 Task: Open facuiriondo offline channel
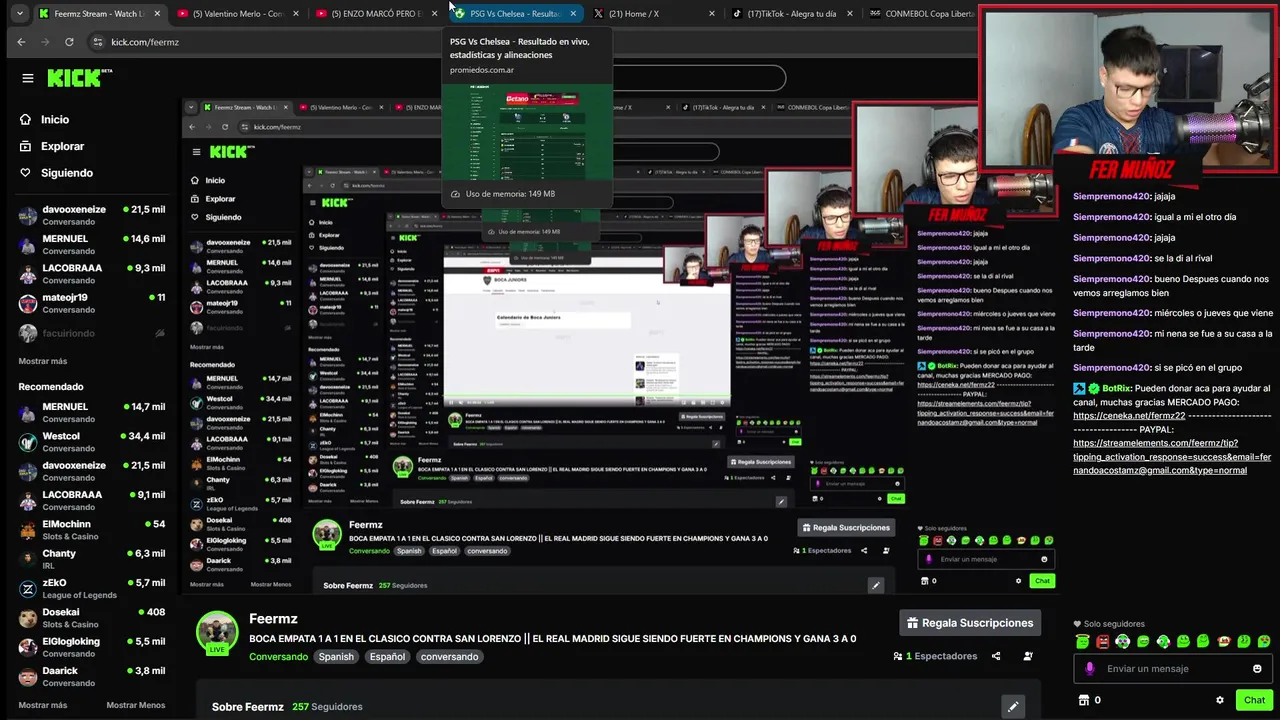coord(92,333)
